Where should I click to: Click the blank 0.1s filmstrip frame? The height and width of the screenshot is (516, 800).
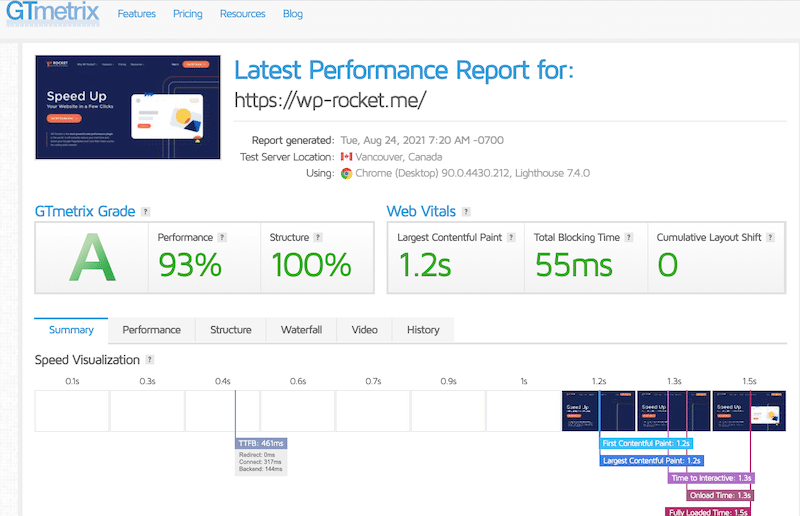pos(72,411)
